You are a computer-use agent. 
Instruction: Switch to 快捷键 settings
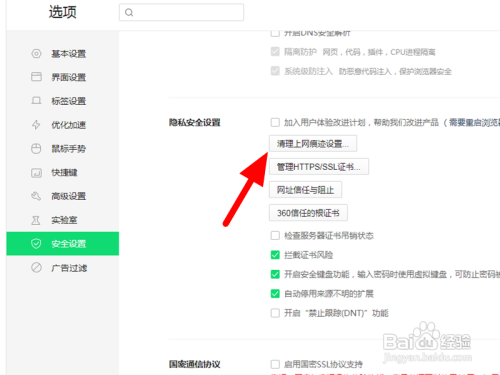click(63, 173)
